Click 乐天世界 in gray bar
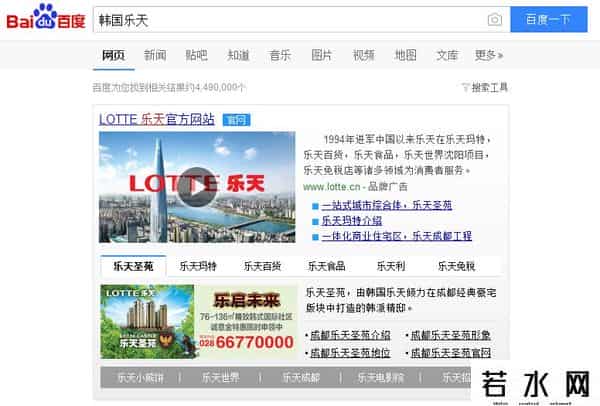 (220, 378)
